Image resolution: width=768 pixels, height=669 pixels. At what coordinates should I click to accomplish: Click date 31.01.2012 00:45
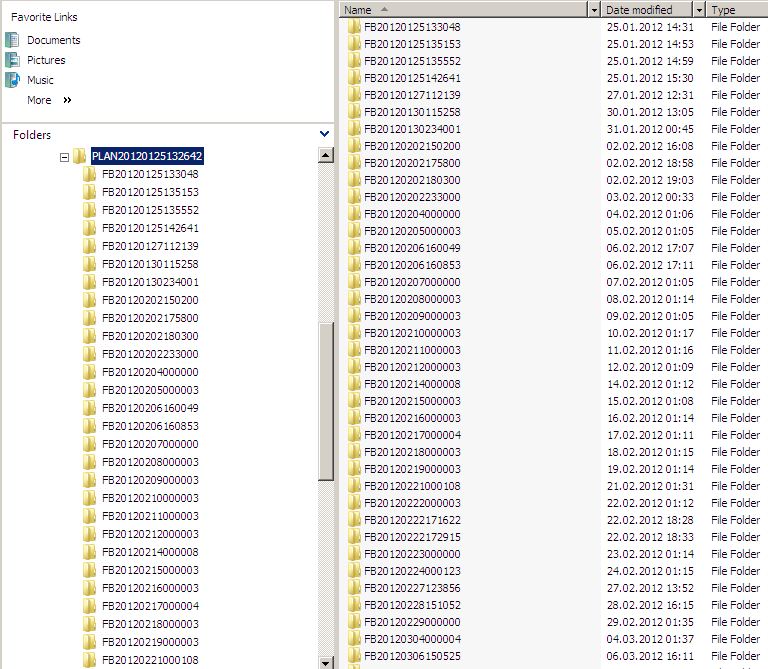point(650,129)
